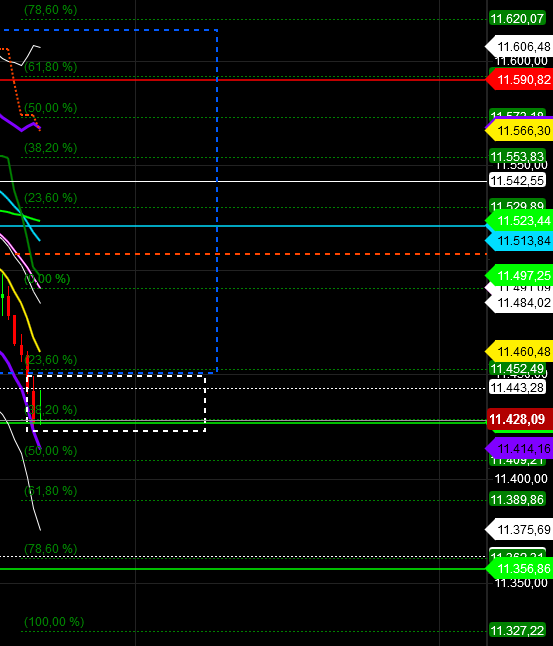Screen dimensions: 553x646
Task: Select the top (78,60 %) Fibonacci label
Action: click(51, 10)
